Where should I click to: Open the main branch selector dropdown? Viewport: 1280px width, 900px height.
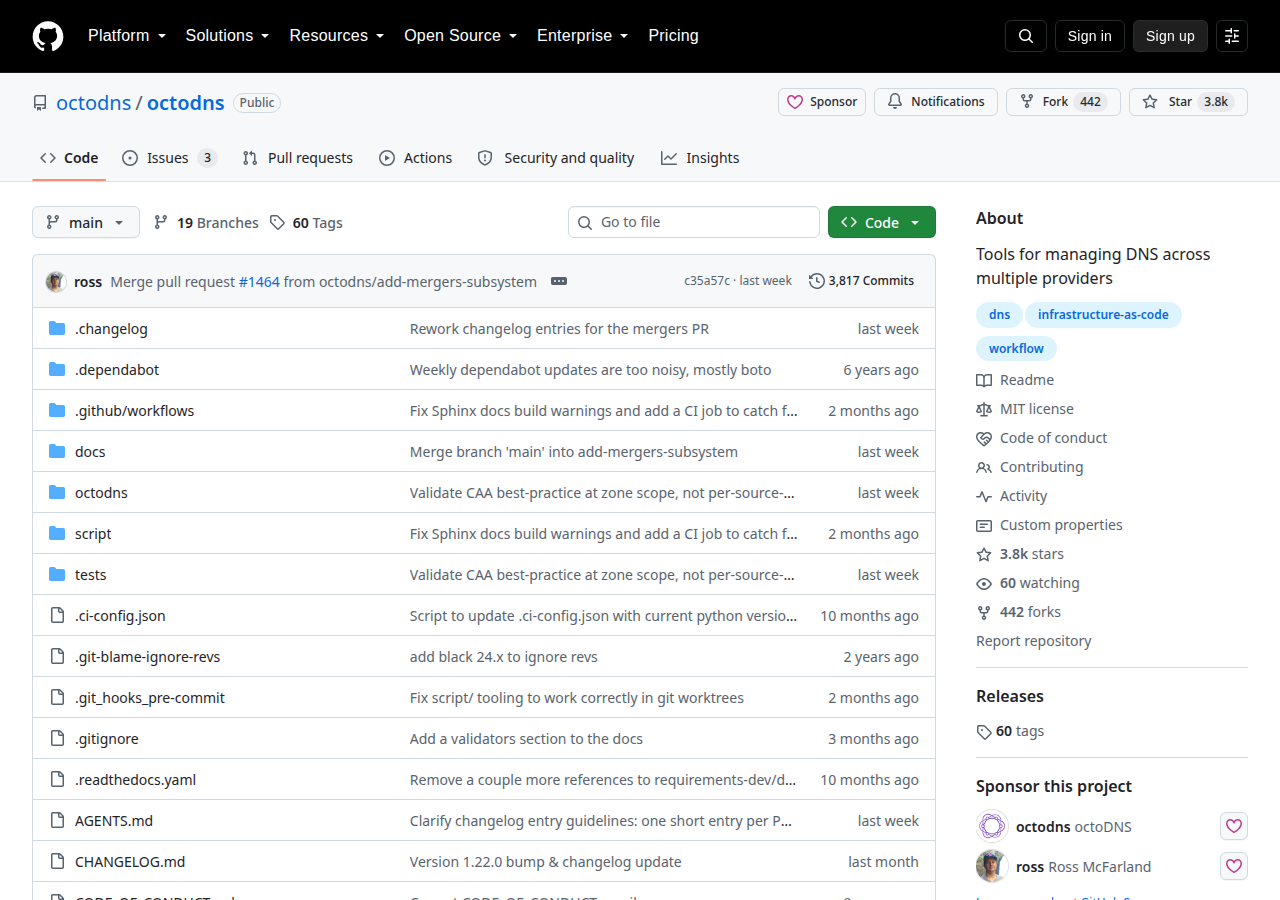(86, 222)
